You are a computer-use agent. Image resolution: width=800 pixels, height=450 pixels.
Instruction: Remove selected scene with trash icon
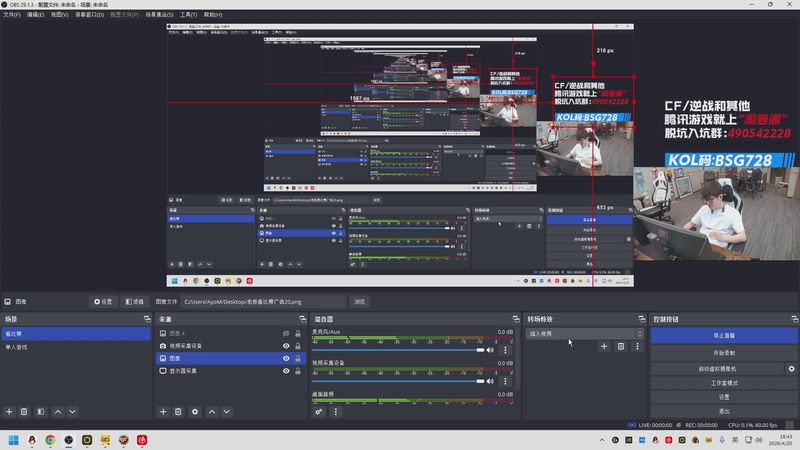tap(24, 411)
